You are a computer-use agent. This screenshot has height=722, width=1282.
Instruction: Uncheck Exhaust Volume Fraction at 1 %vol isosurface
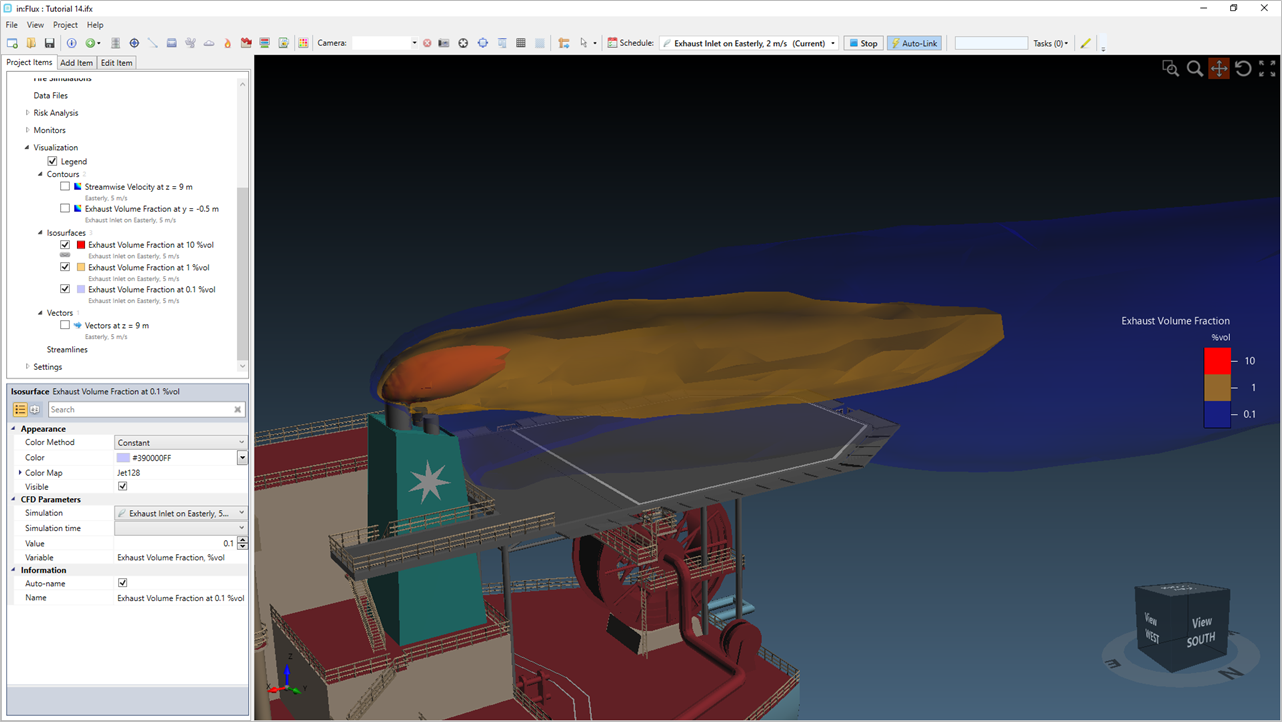tap(65, 267)
